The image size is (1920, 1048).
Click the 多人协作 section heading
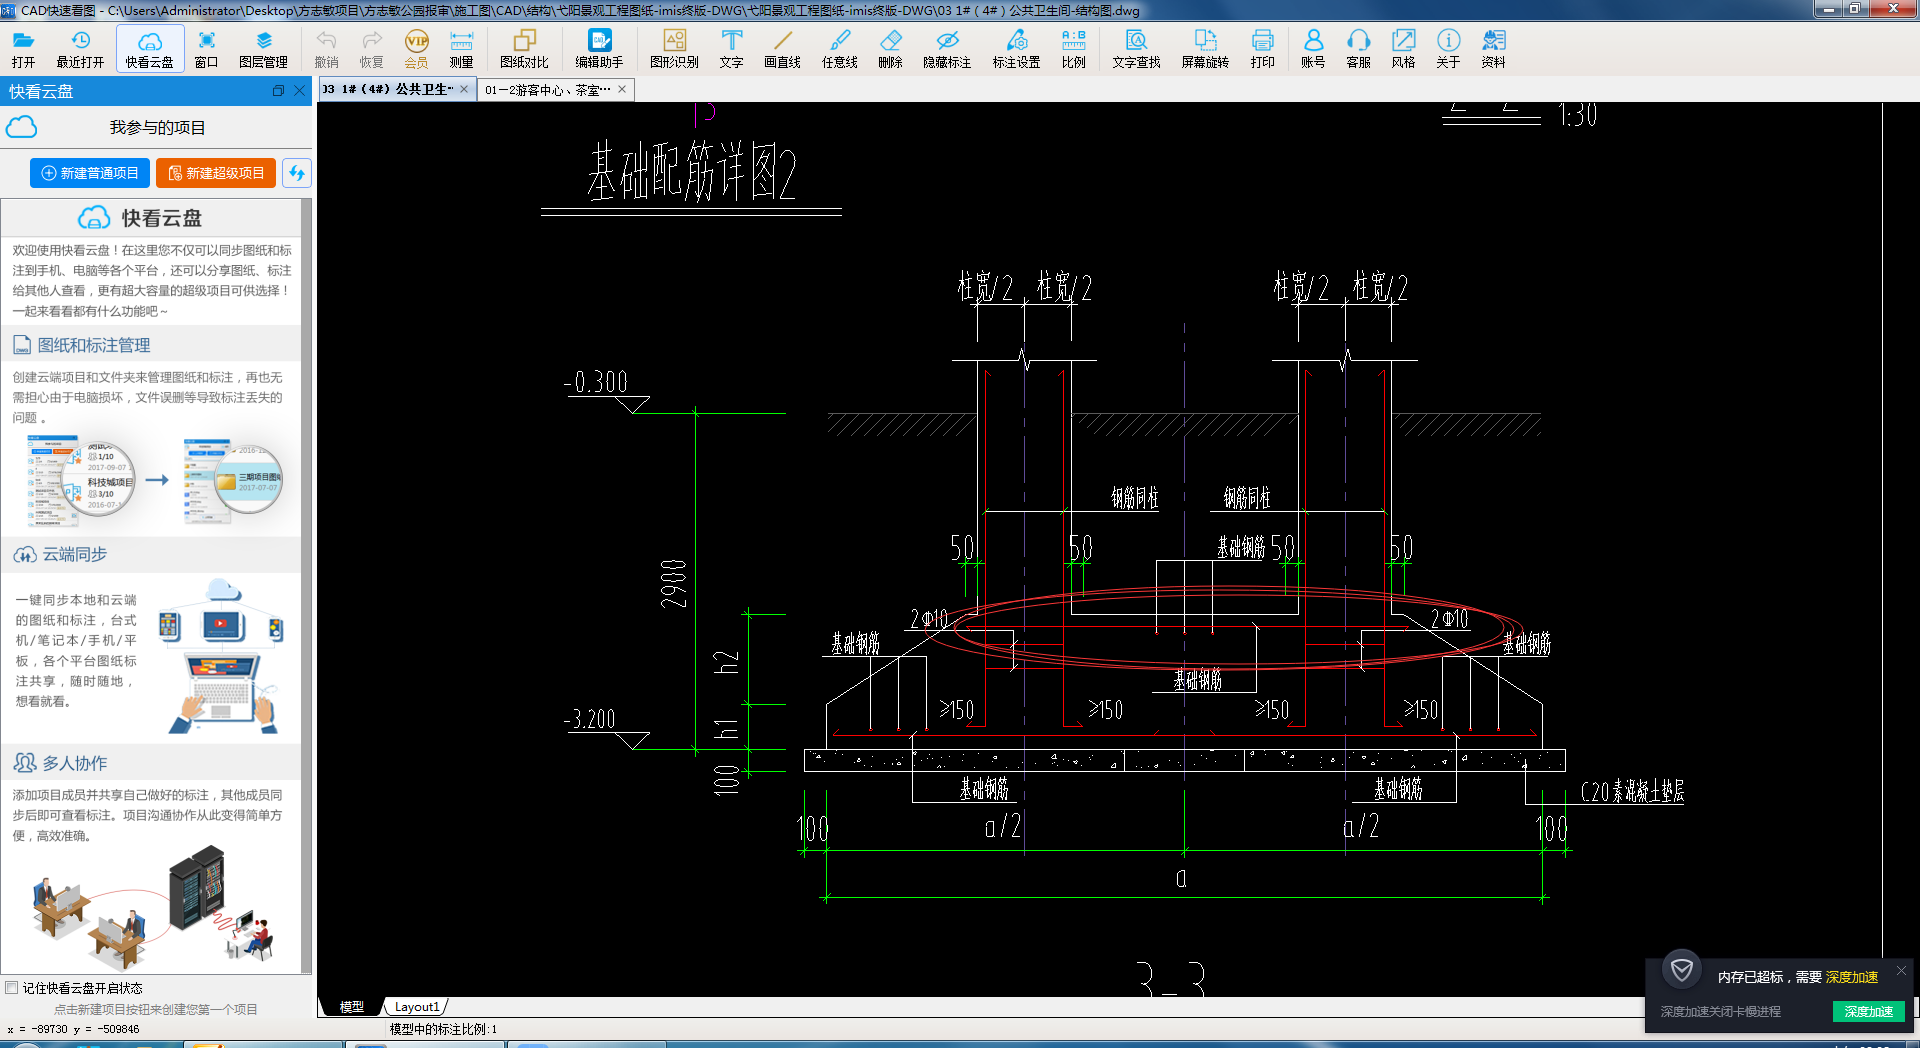pyautogui.click(x=74, y=763)
